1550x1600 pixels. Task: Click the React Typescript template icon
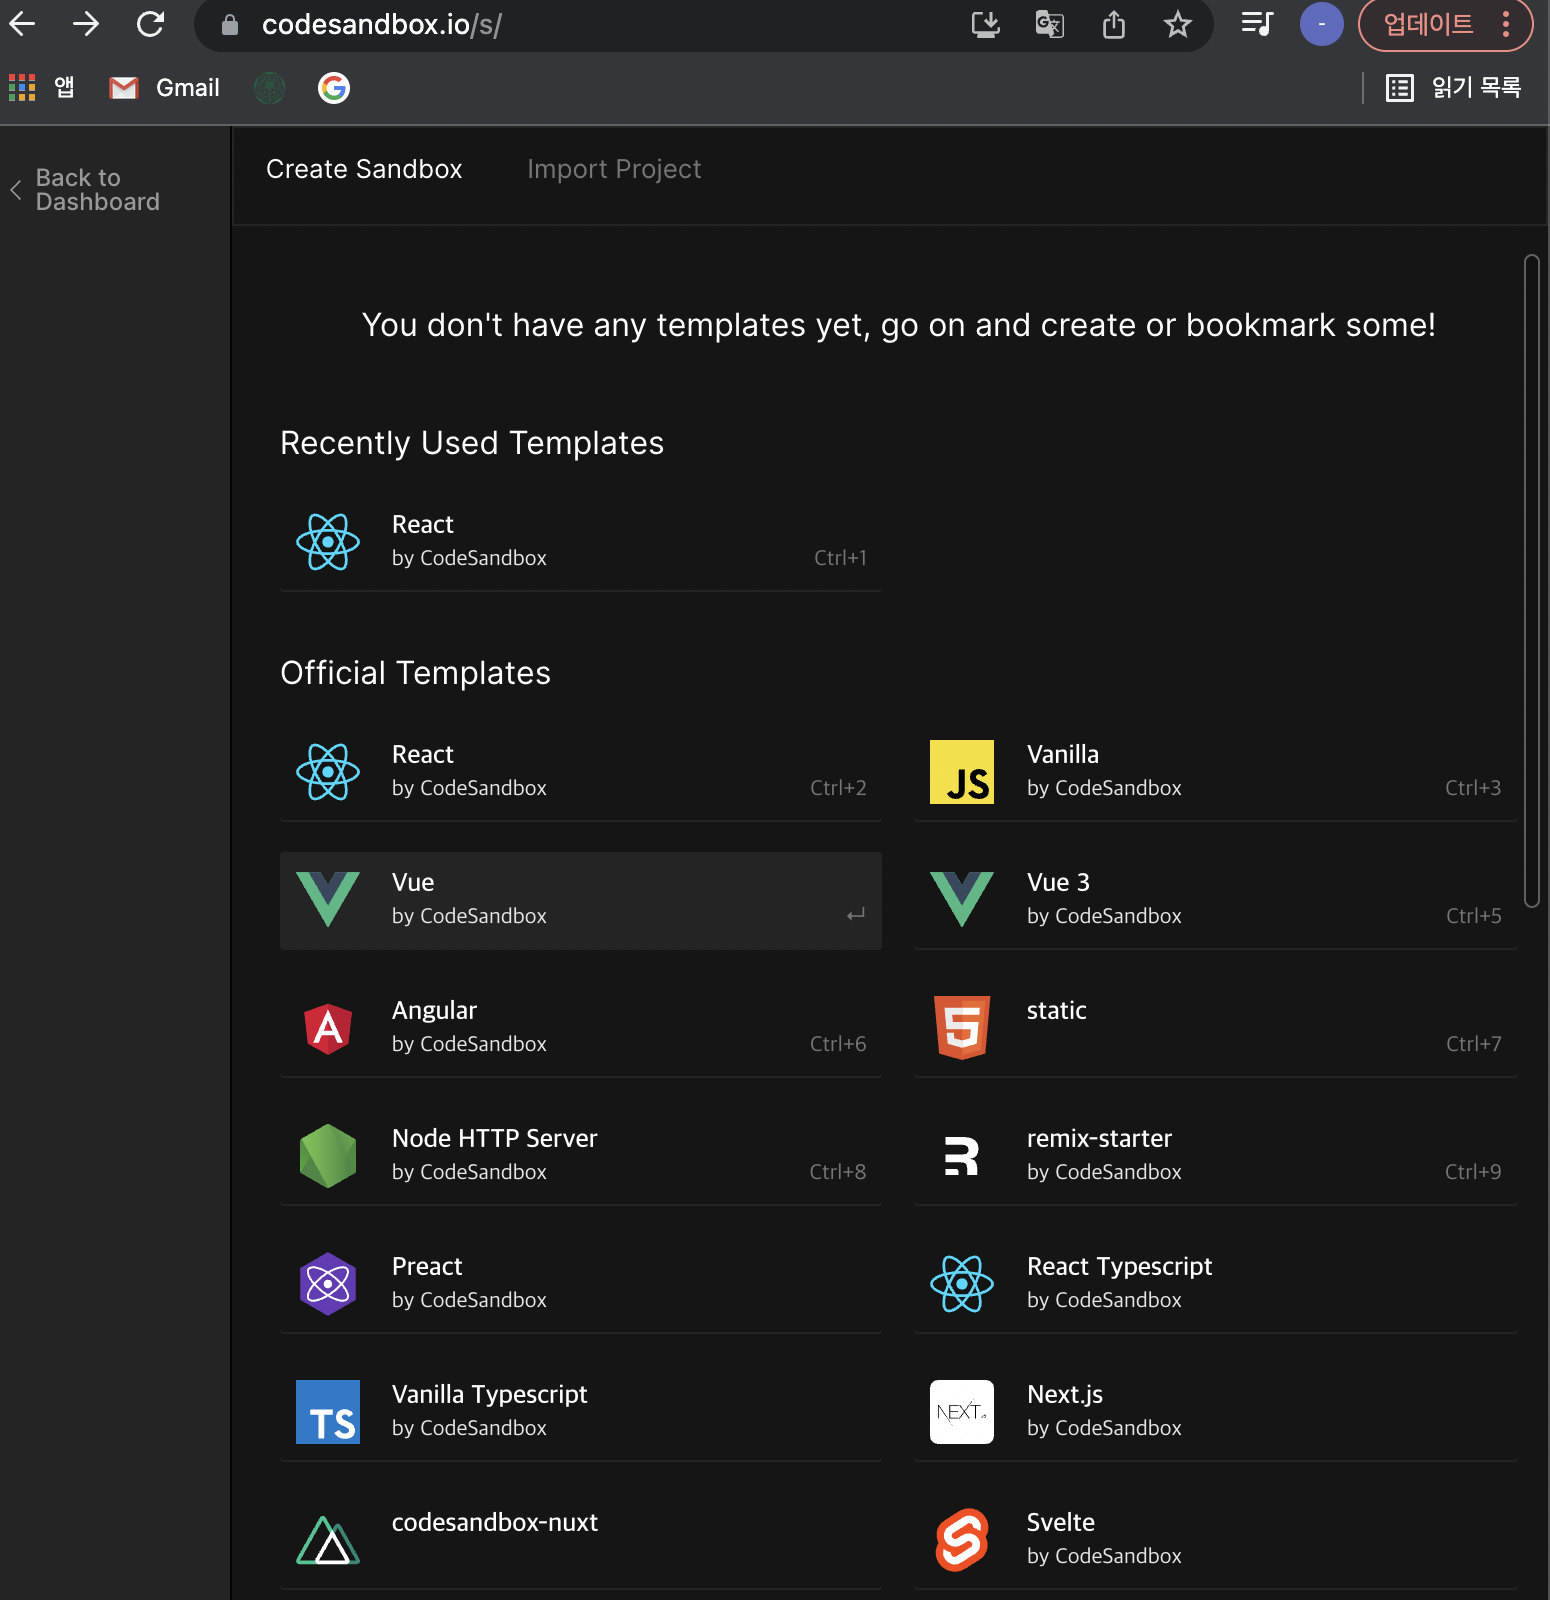point(962,1284)
